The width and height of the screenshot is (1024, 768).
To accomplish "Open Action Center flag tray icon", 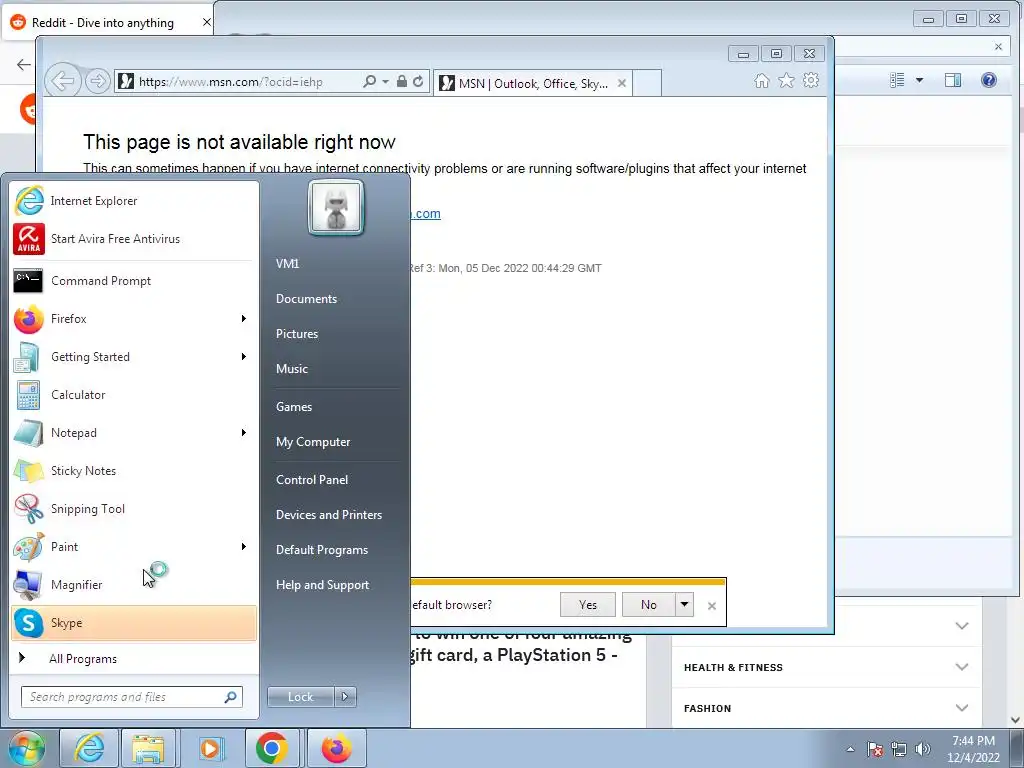I will click(x=875, y=749).
